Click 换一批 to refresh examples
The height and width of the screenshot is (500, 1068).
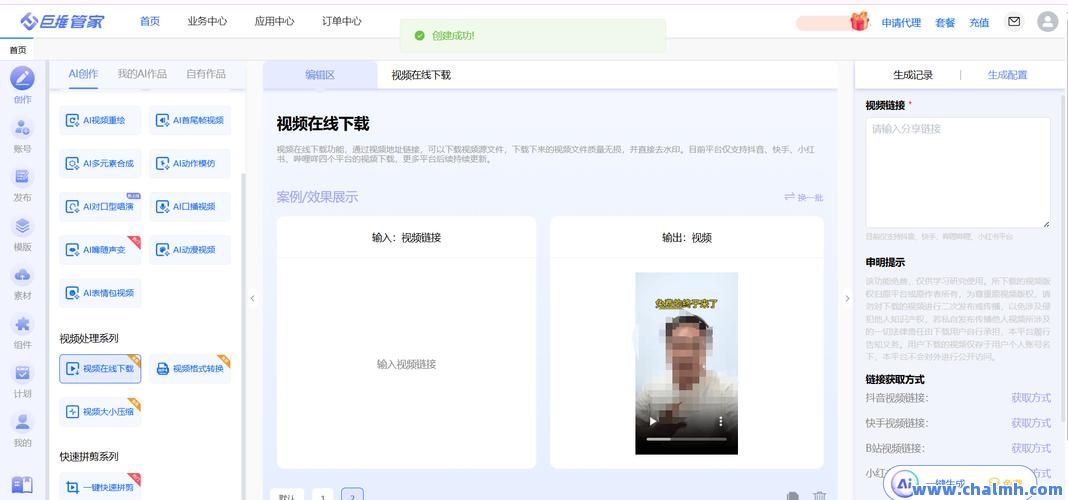[804, 197]
